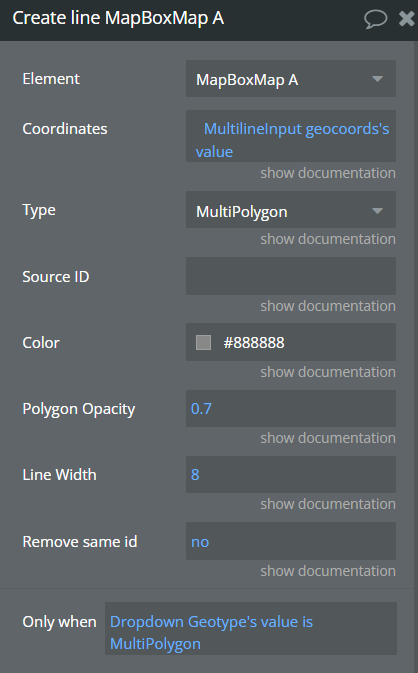The image size is (418, 673).
Task: Click the Element dropdown arrow
Action: [377, 79]
